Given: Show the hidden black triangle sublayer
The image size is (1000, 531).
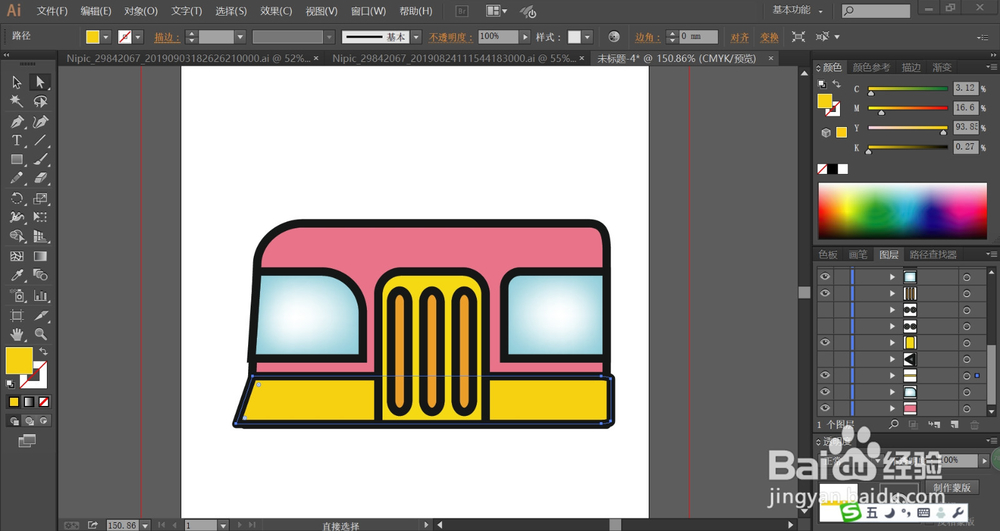Looking at the screenshot, I should click(825, 359).
